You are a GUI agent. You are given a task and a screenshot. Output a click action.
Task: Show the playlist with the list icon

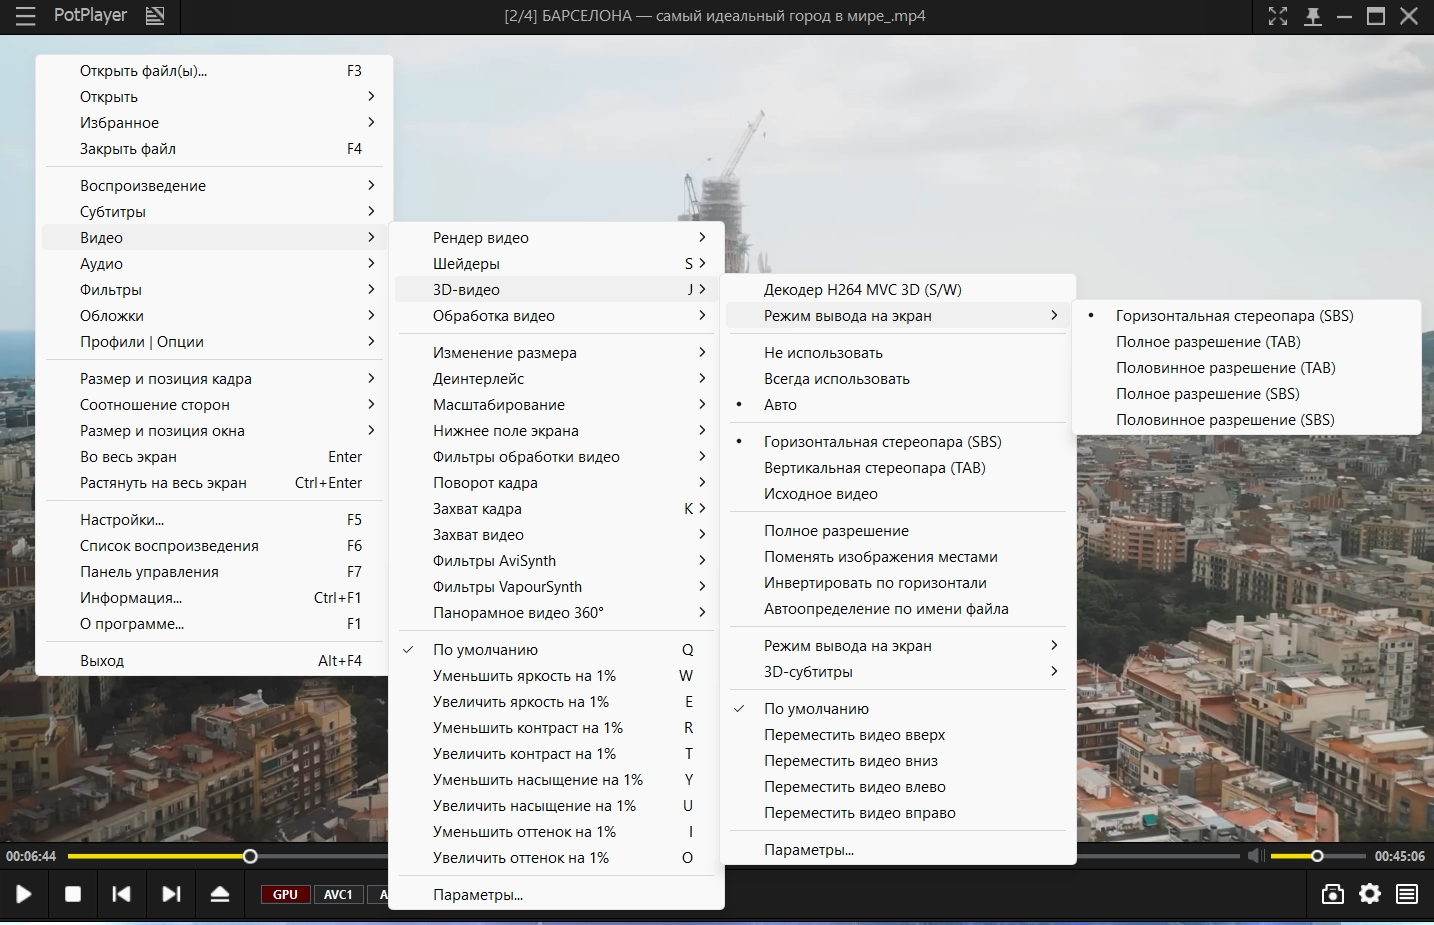pyautogui.click(x=1407, y=894)
